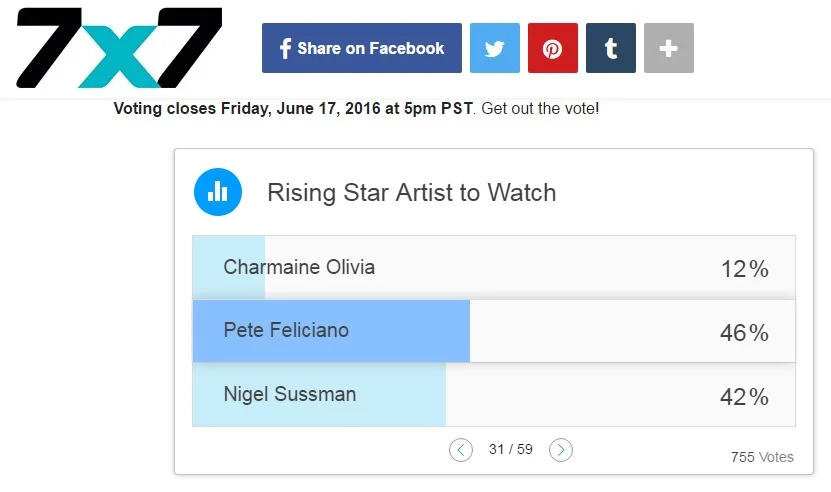Pin this page on Pinterest
Viewport: 831px width, 492px height.
[553, 48]
